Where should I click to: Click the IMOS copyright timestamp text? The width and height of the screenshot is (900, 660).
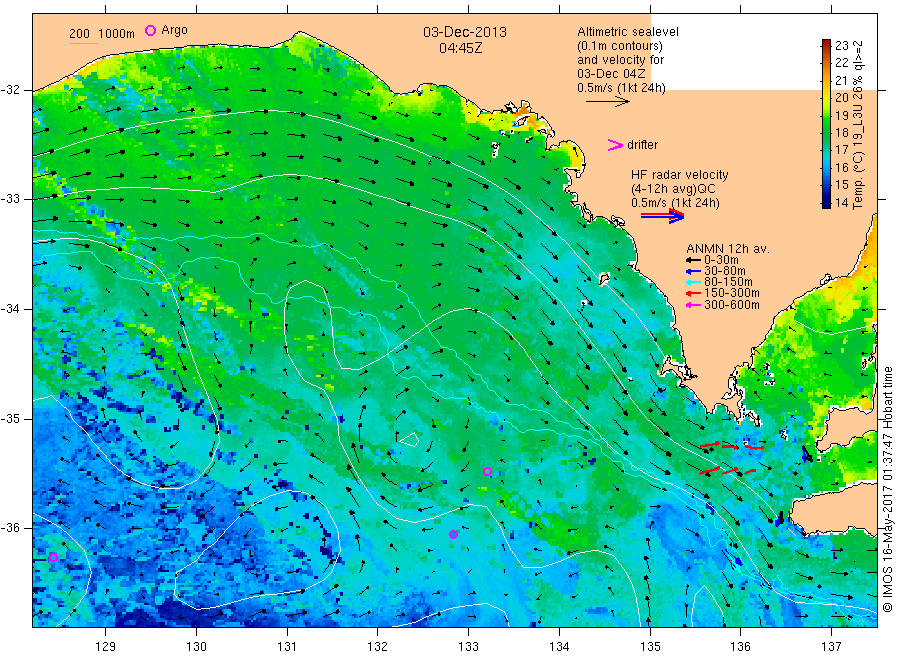888,489
